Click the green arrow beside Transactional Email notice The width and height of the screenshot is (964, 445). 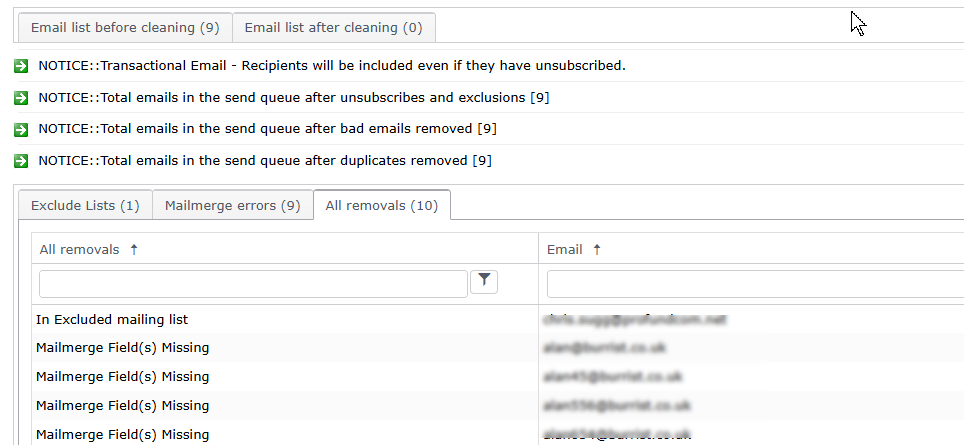pos(21,66)
